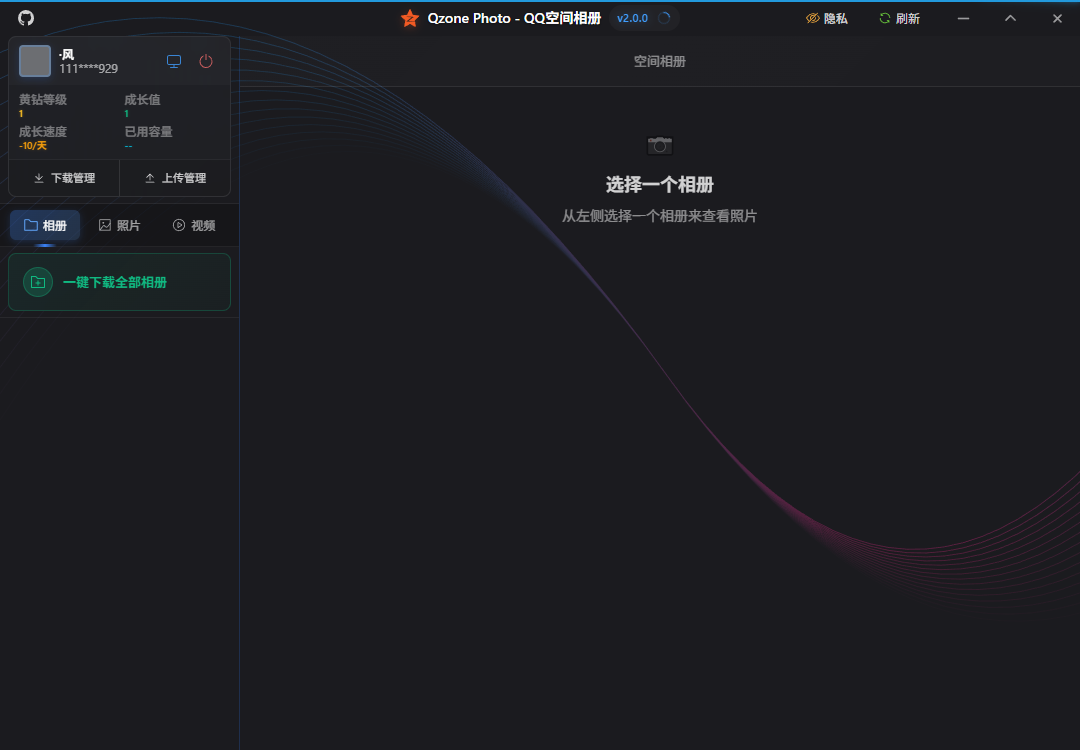
Task: Click the green folder download icon
Action: pos(38,282)
